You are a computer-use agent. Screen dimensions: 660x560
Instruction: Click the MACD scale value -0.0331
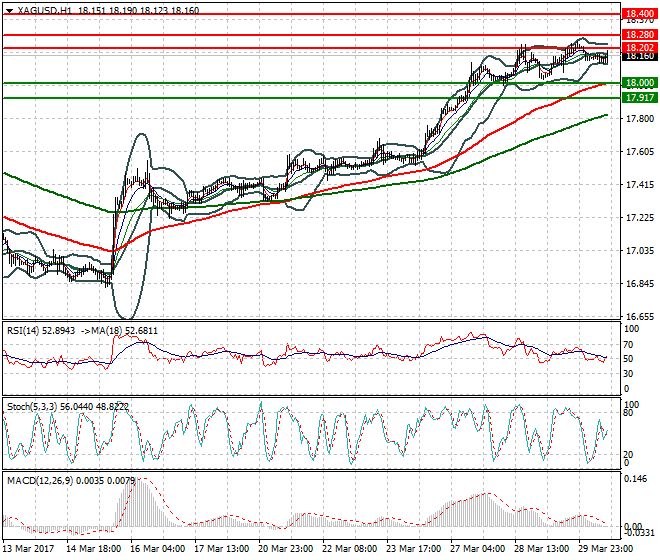point(640,533)
